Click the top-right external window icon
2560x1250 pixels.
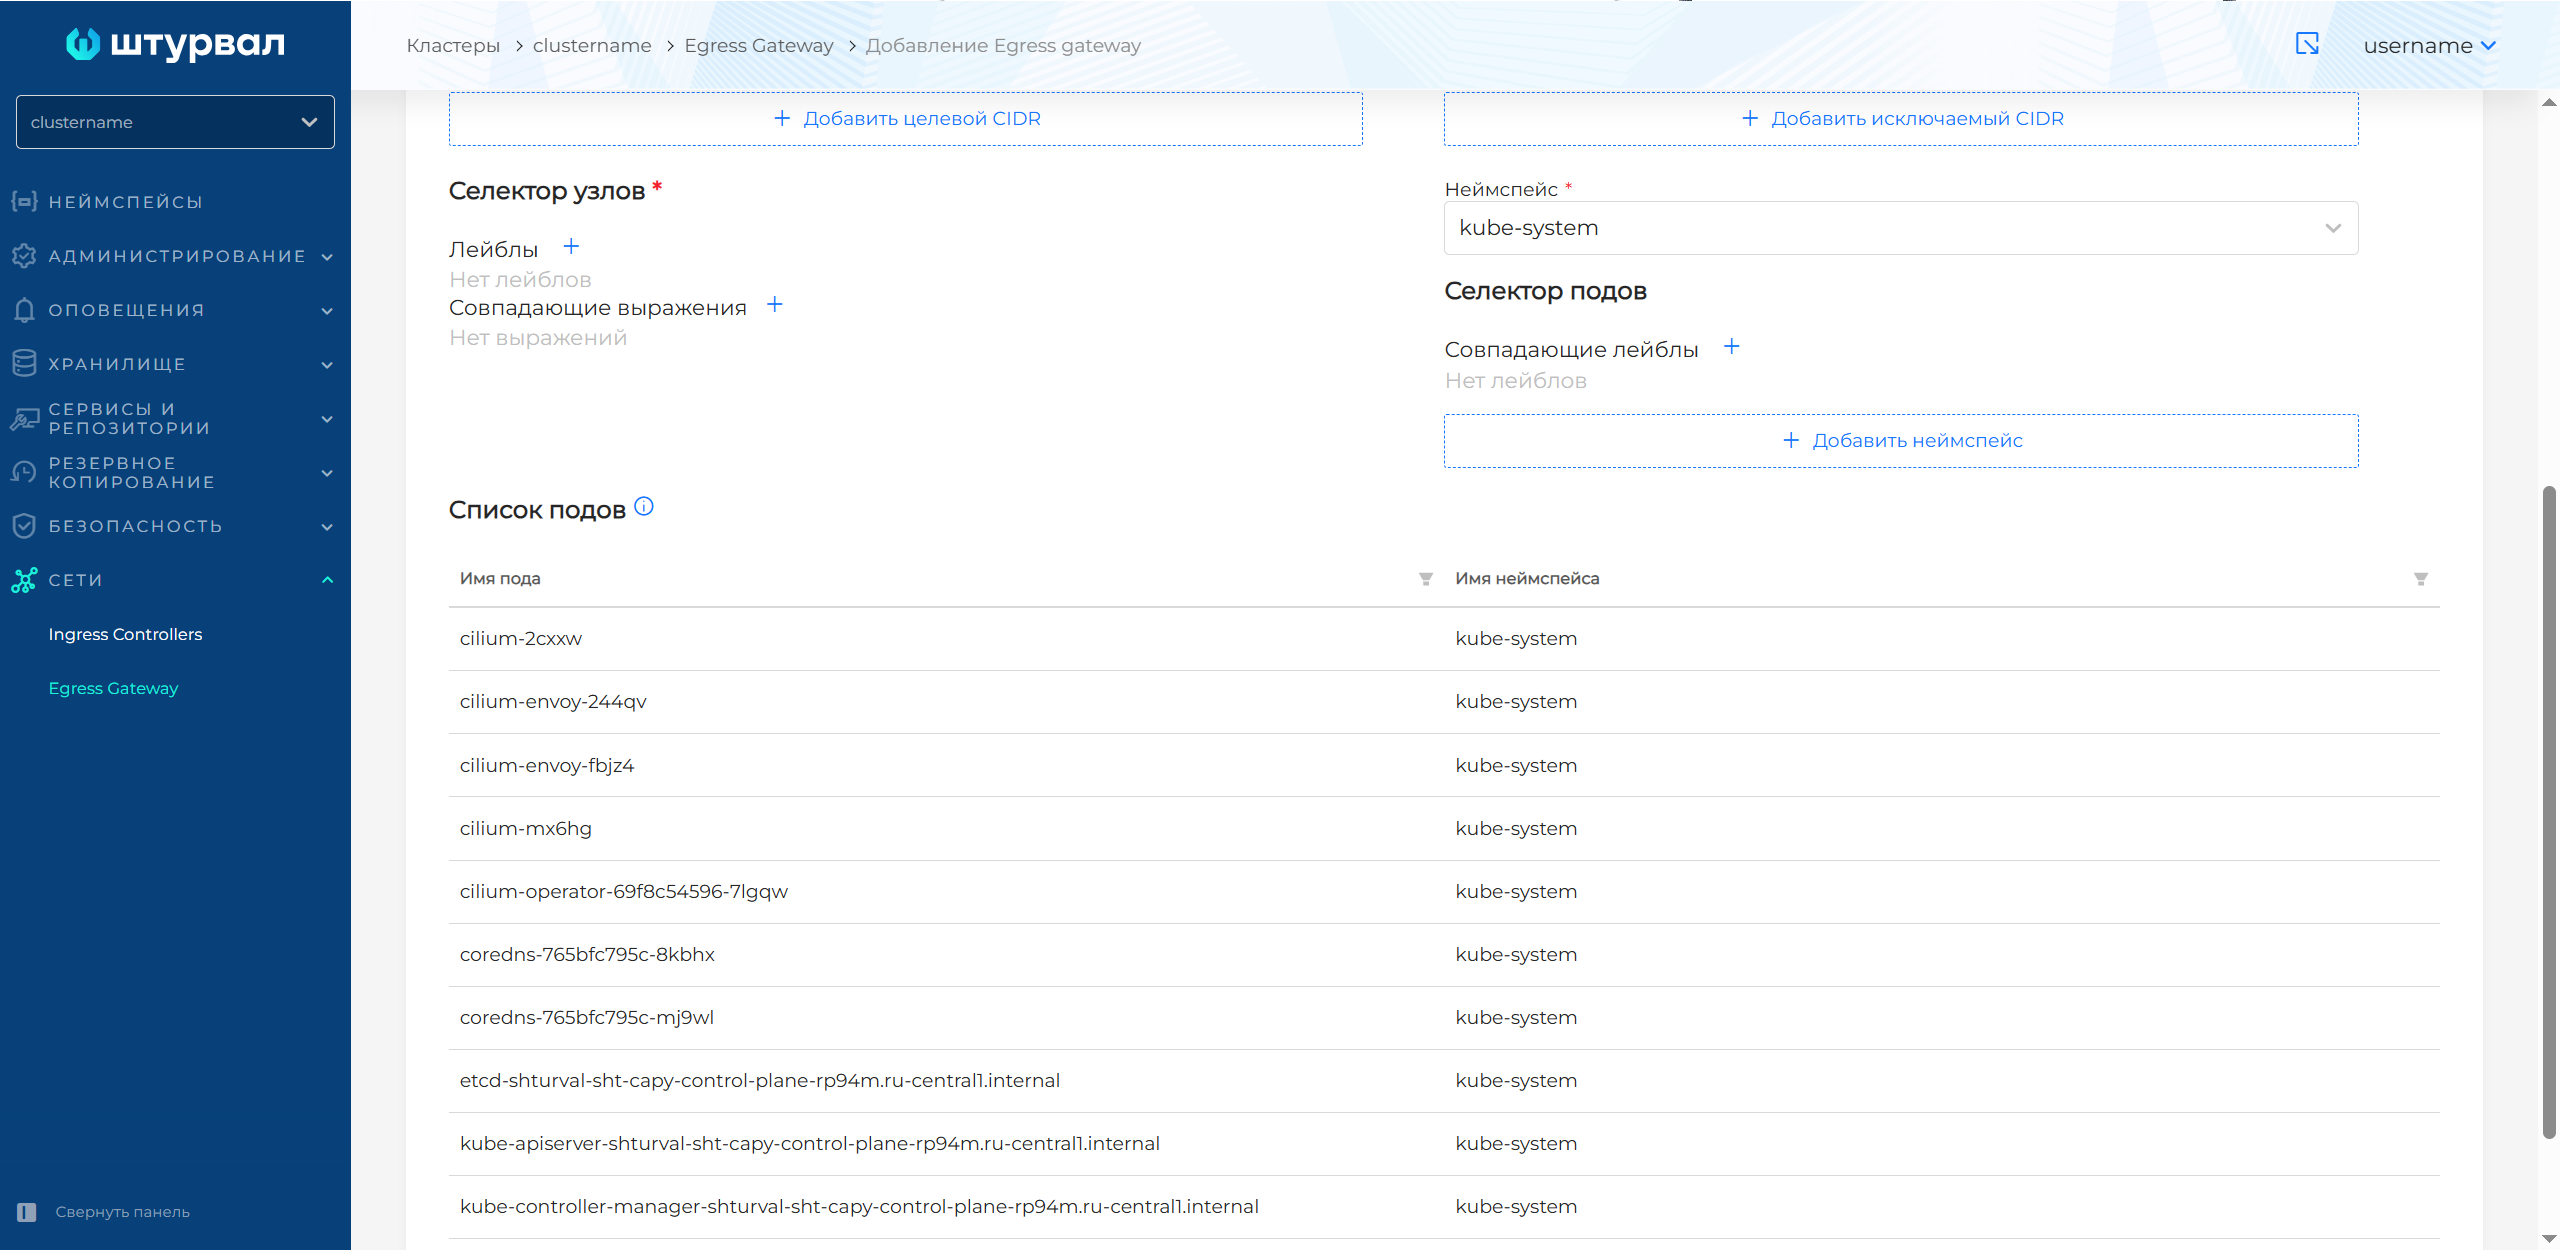click(x=2307, y=44)
